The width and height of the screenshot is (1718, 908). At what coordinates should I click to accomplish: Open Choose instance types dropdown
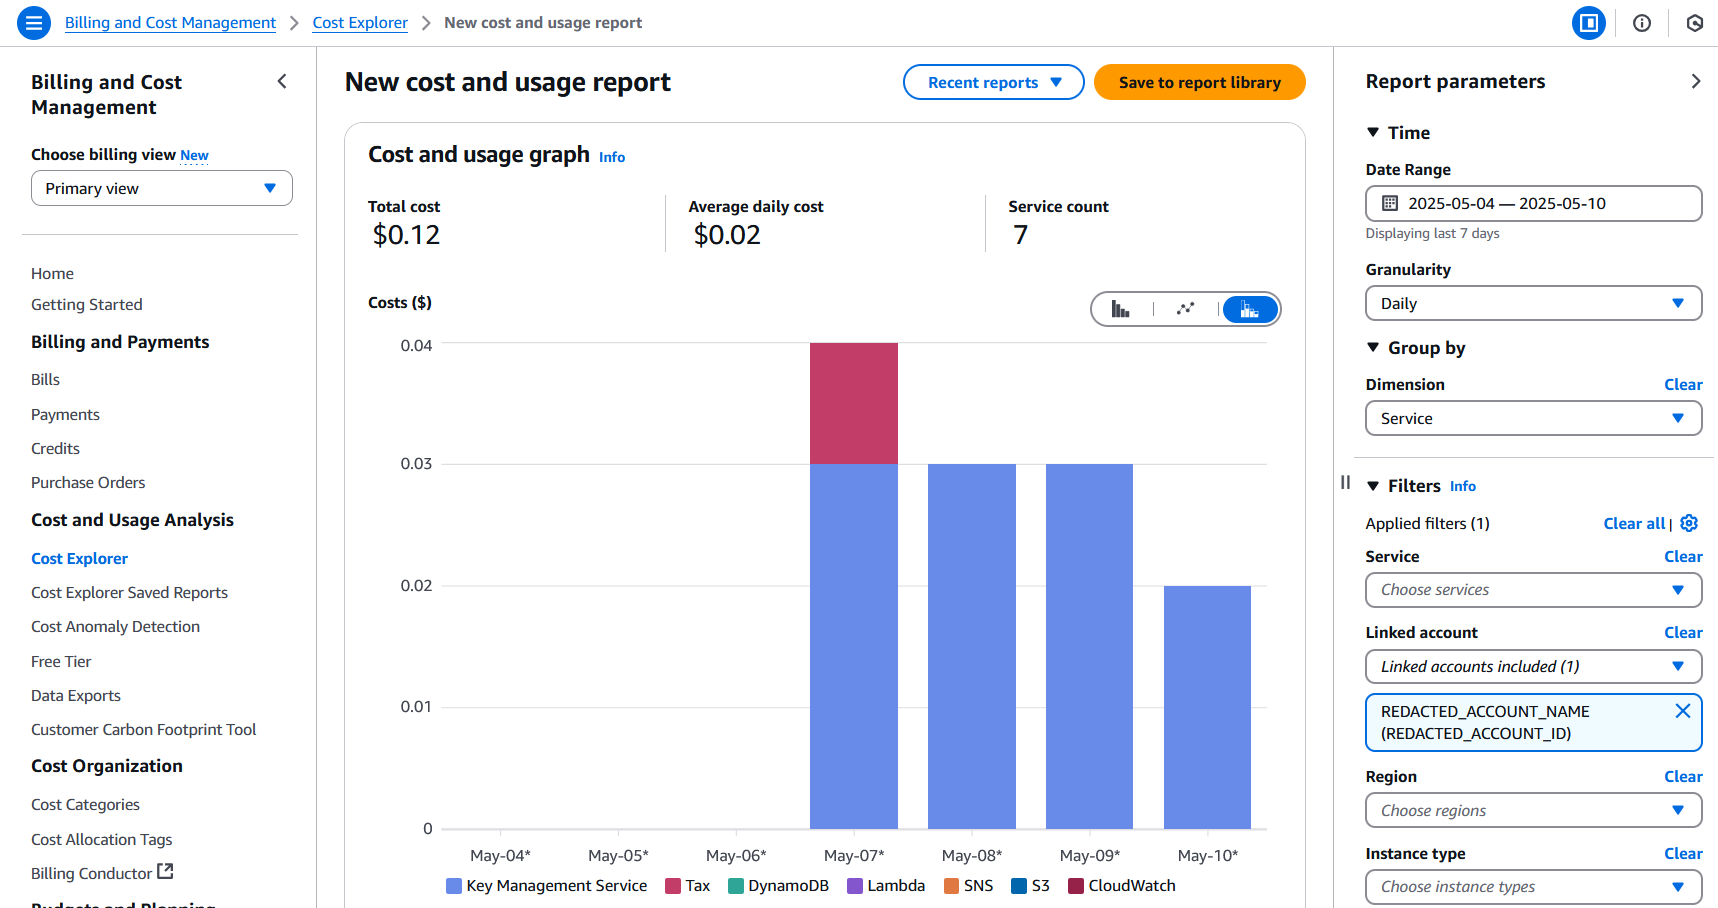point(1534,887)
